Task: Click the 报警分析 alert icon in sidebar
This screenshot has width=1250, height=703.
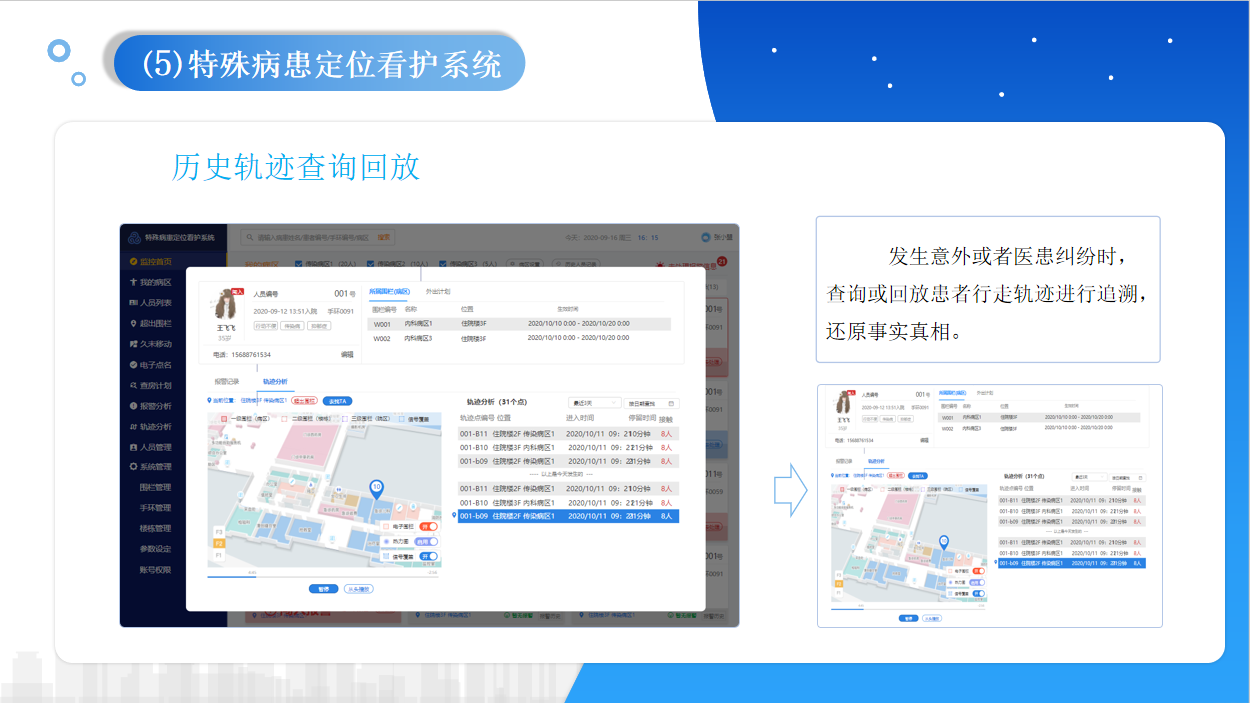Action: tap(133, 406)
